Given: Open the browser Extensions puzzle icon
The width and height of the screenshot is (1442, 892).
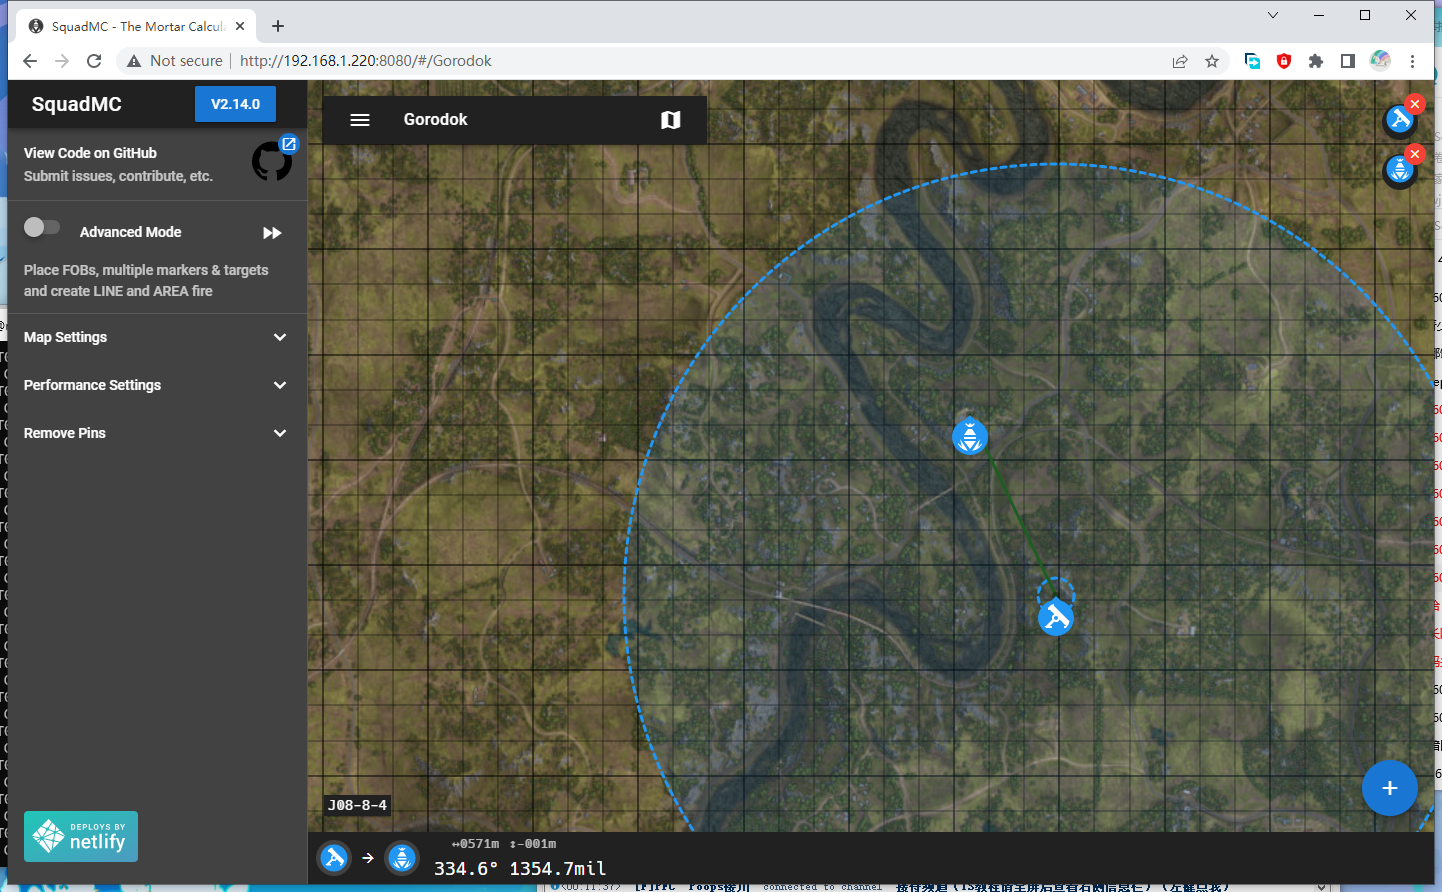Looking at the screenshot, I should tap(1316, 61).
